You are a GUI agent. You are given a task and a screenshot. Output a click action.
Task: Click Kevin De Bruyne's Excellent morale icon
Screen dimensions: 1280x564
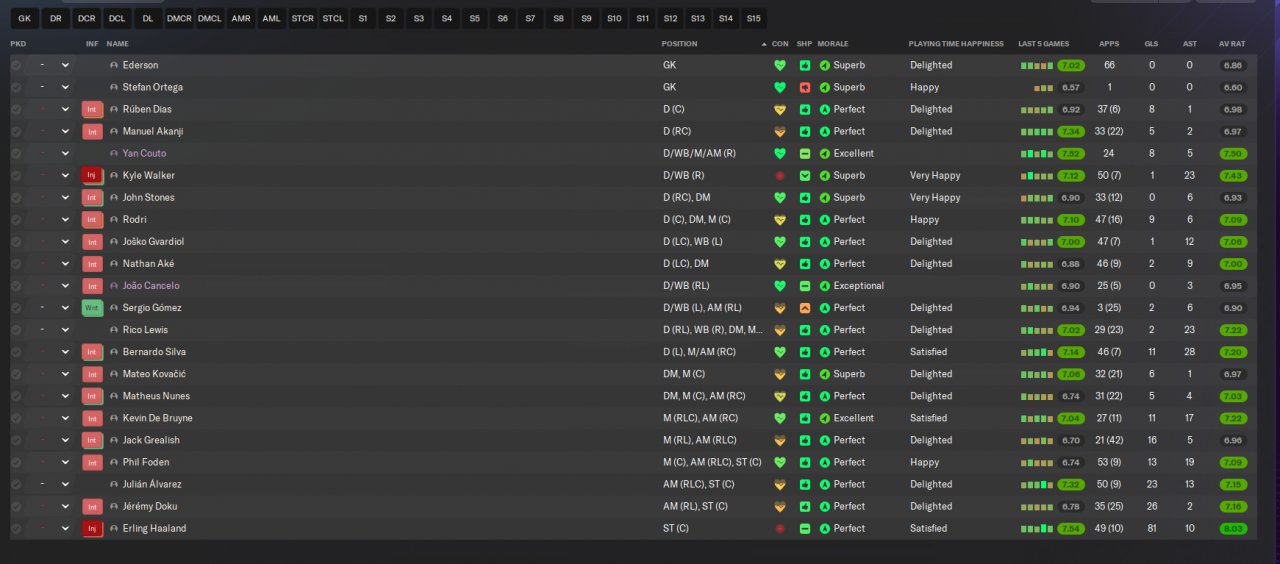825,418
